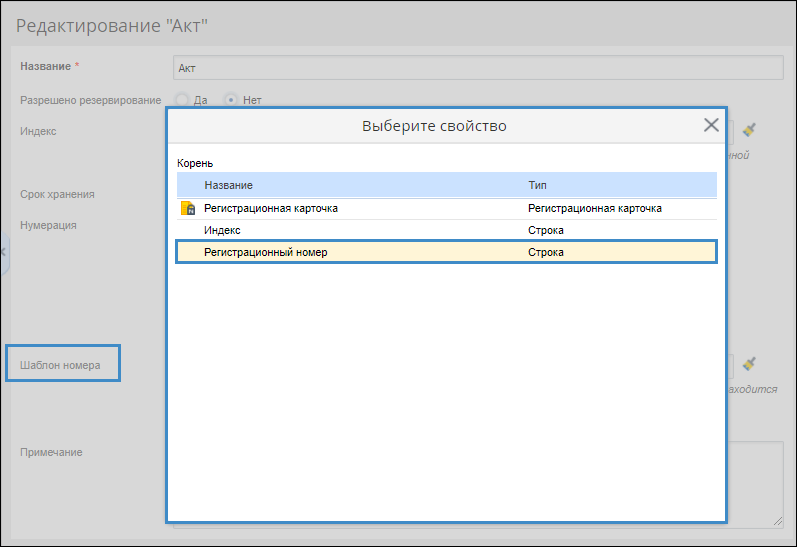Click the Регистрационная карточка folder icon
Viewport: 797px width, 547px height.
187,209
